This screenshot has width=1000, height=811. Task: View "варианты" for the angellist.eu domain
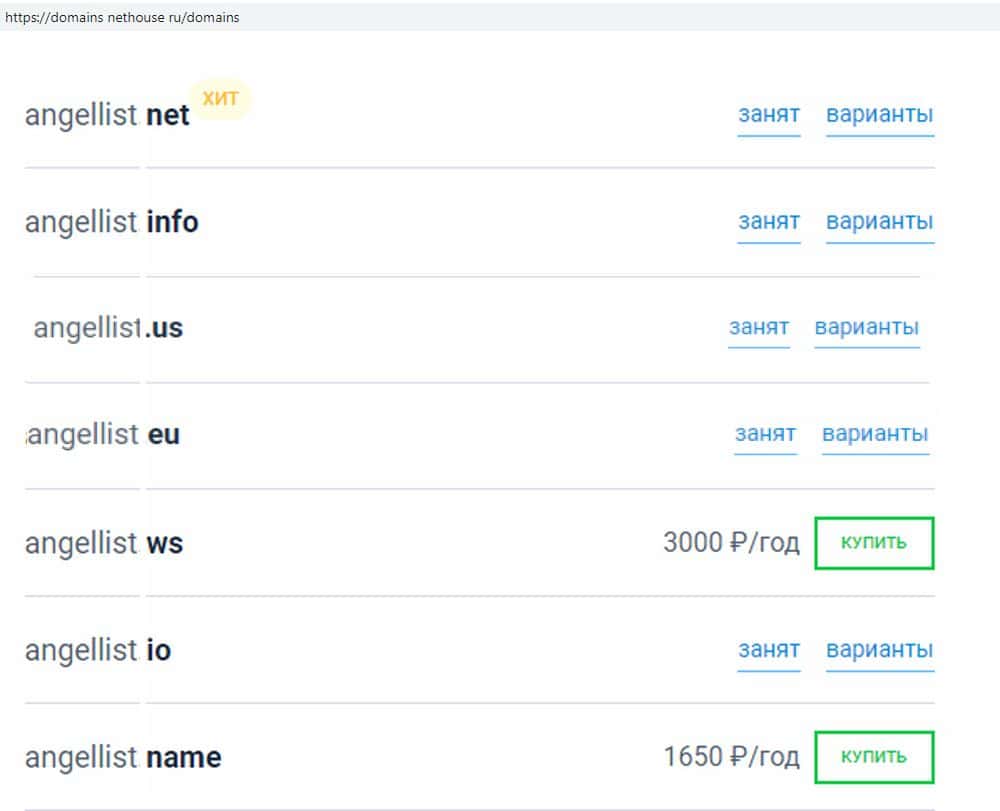(875, 435)
